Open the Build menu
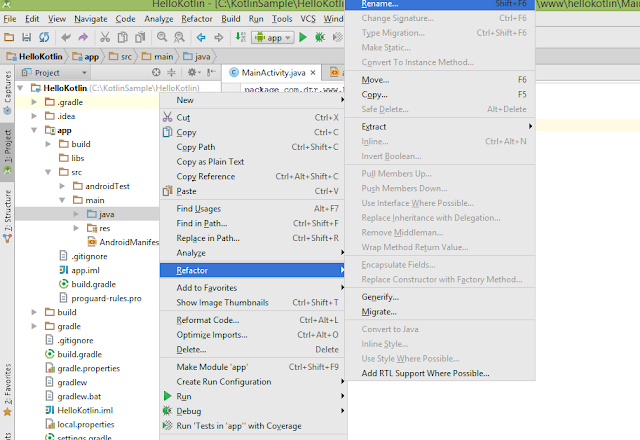This screenshot has height=440, width=640. pos(231,19)
